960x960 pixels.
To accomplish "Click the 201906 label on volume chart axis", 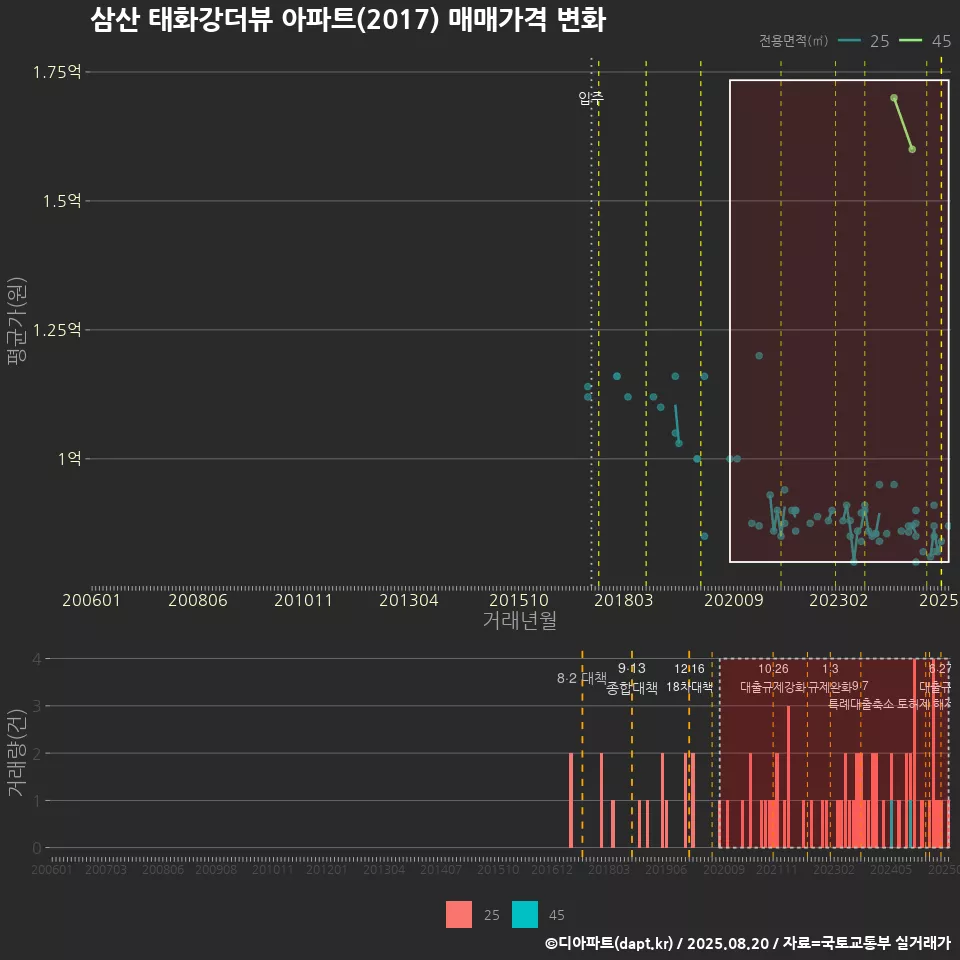I will tap(666, 869).
